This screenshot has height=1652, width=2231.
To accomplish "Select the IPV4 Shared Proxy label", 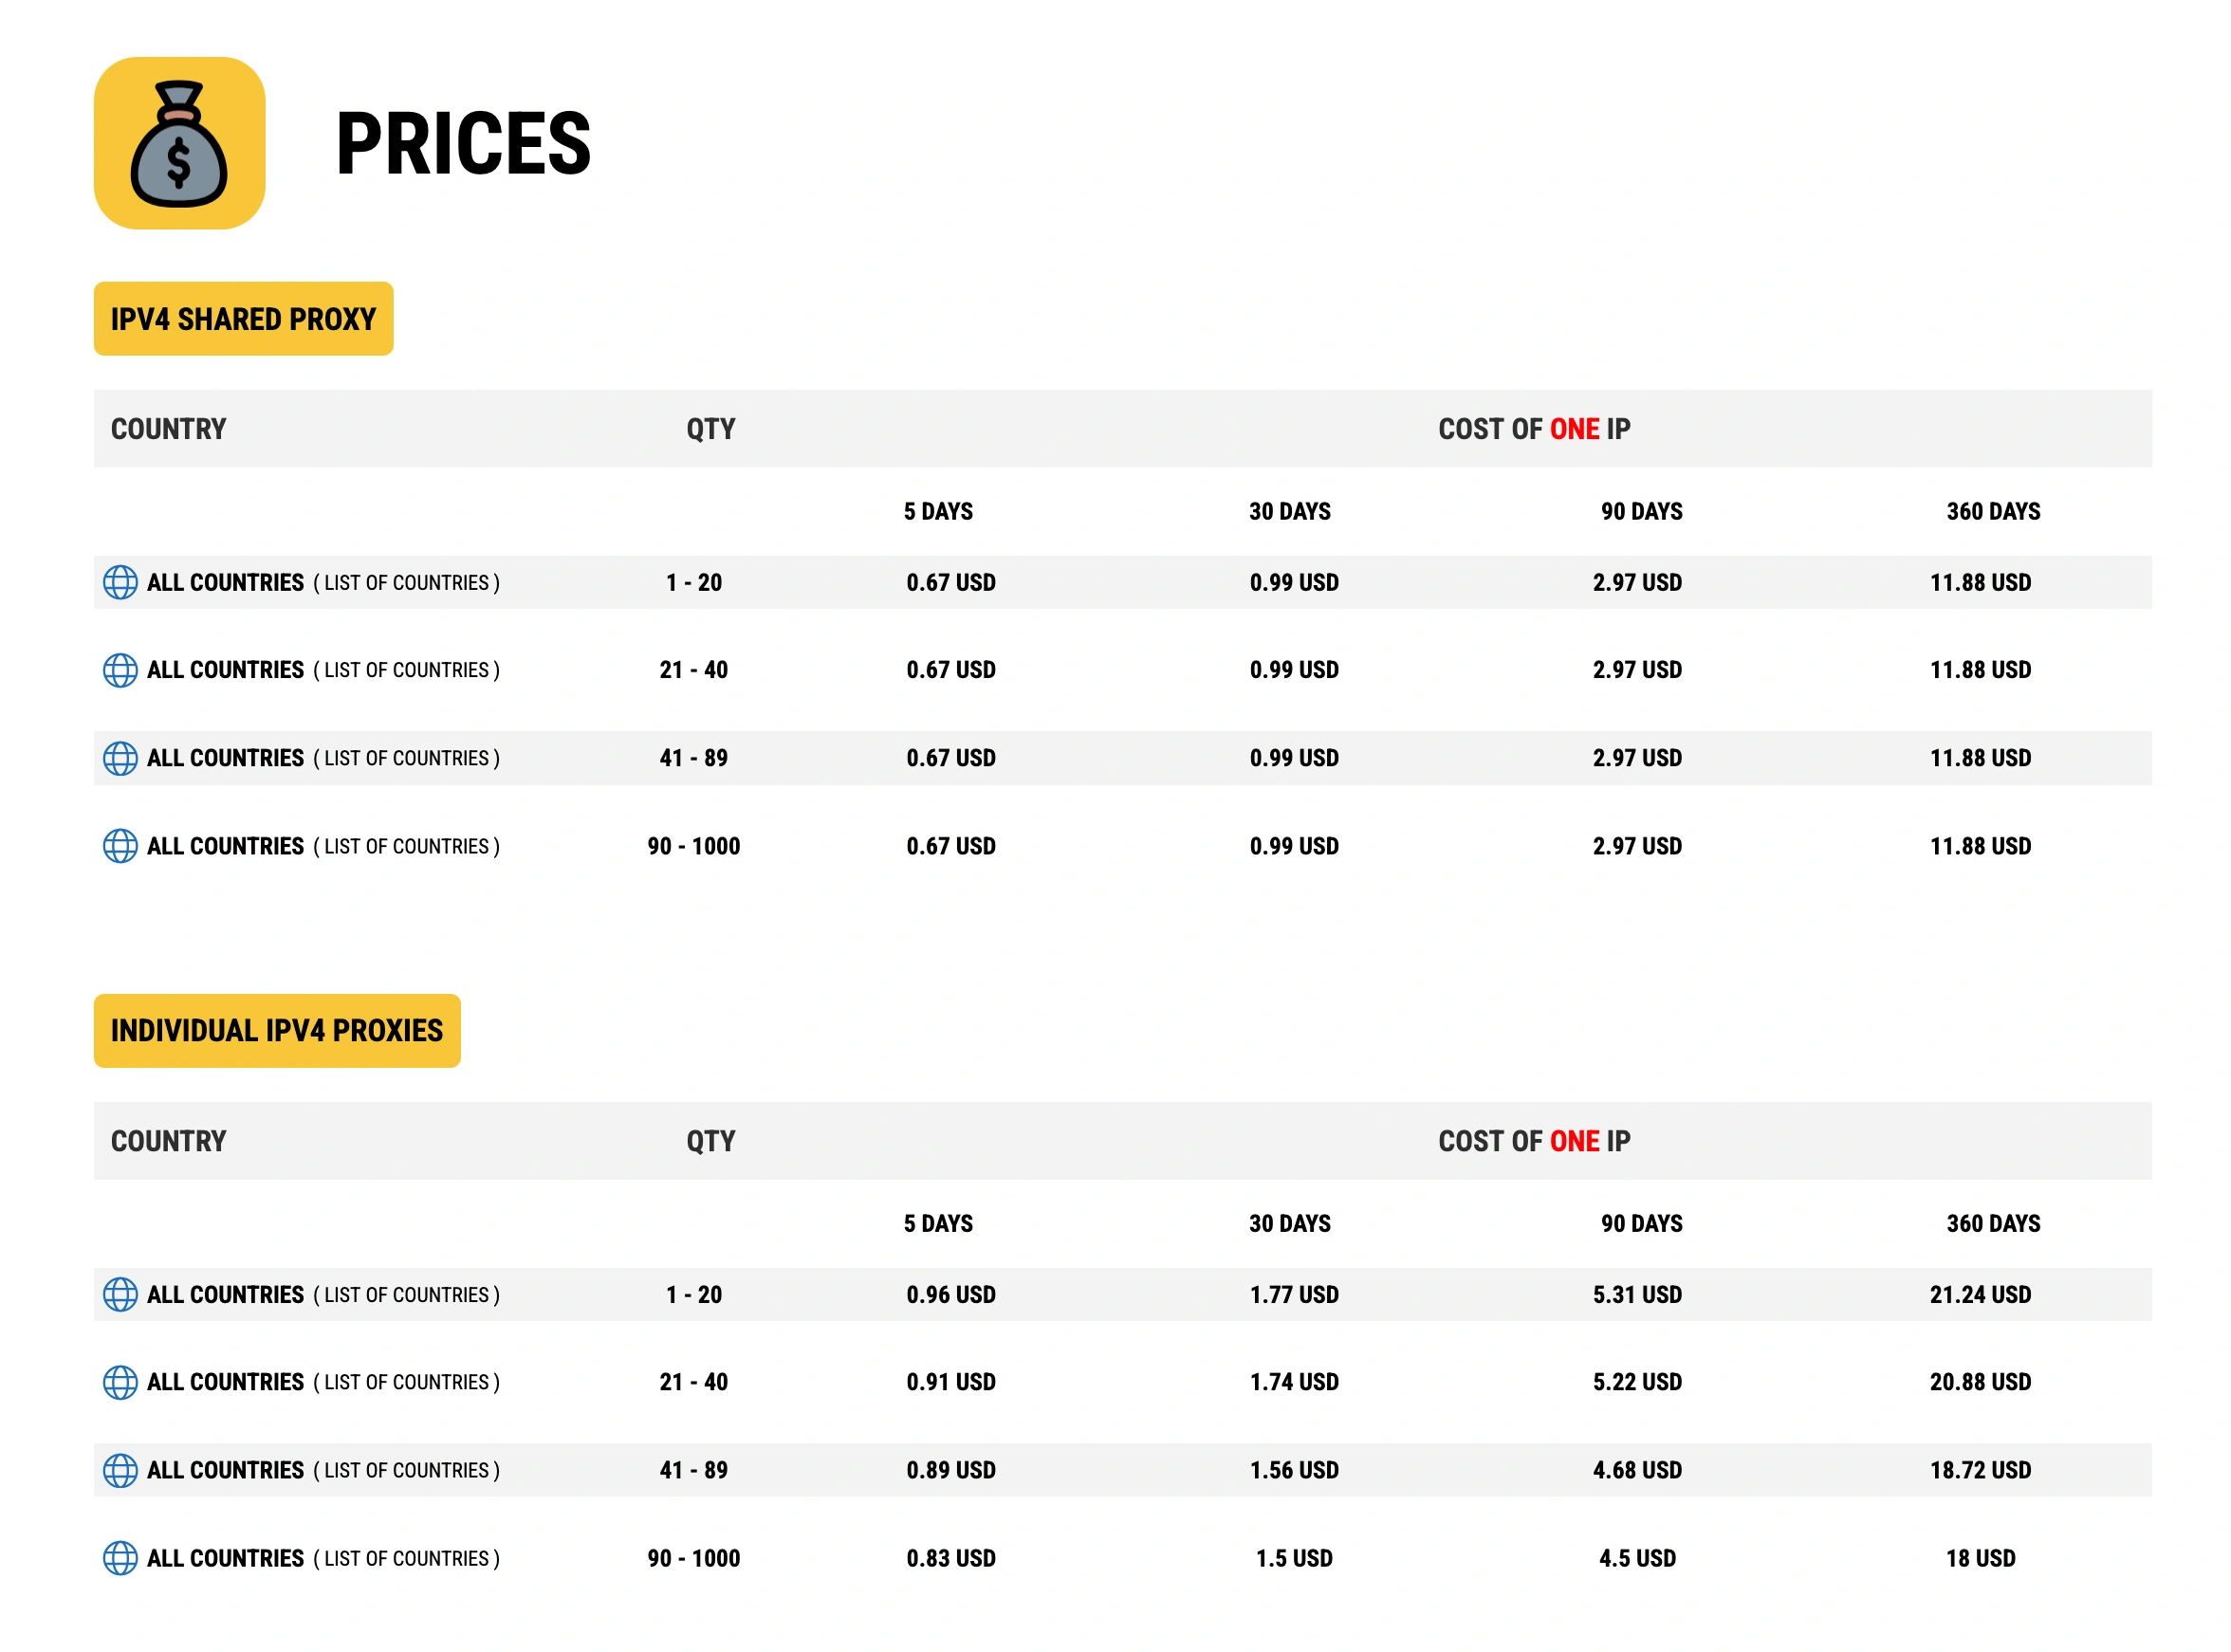I will point(243,319).
